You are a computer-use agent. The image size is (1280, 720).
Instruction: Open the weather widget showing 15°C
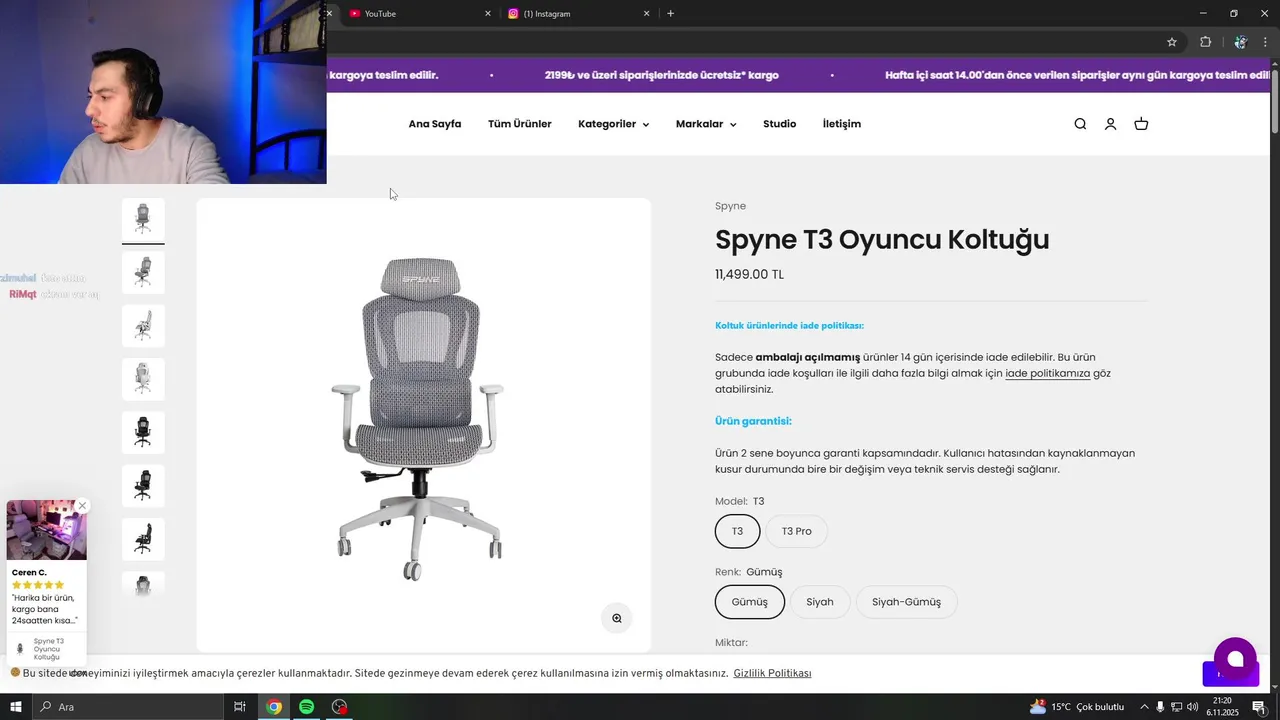tap(1076, 707)
